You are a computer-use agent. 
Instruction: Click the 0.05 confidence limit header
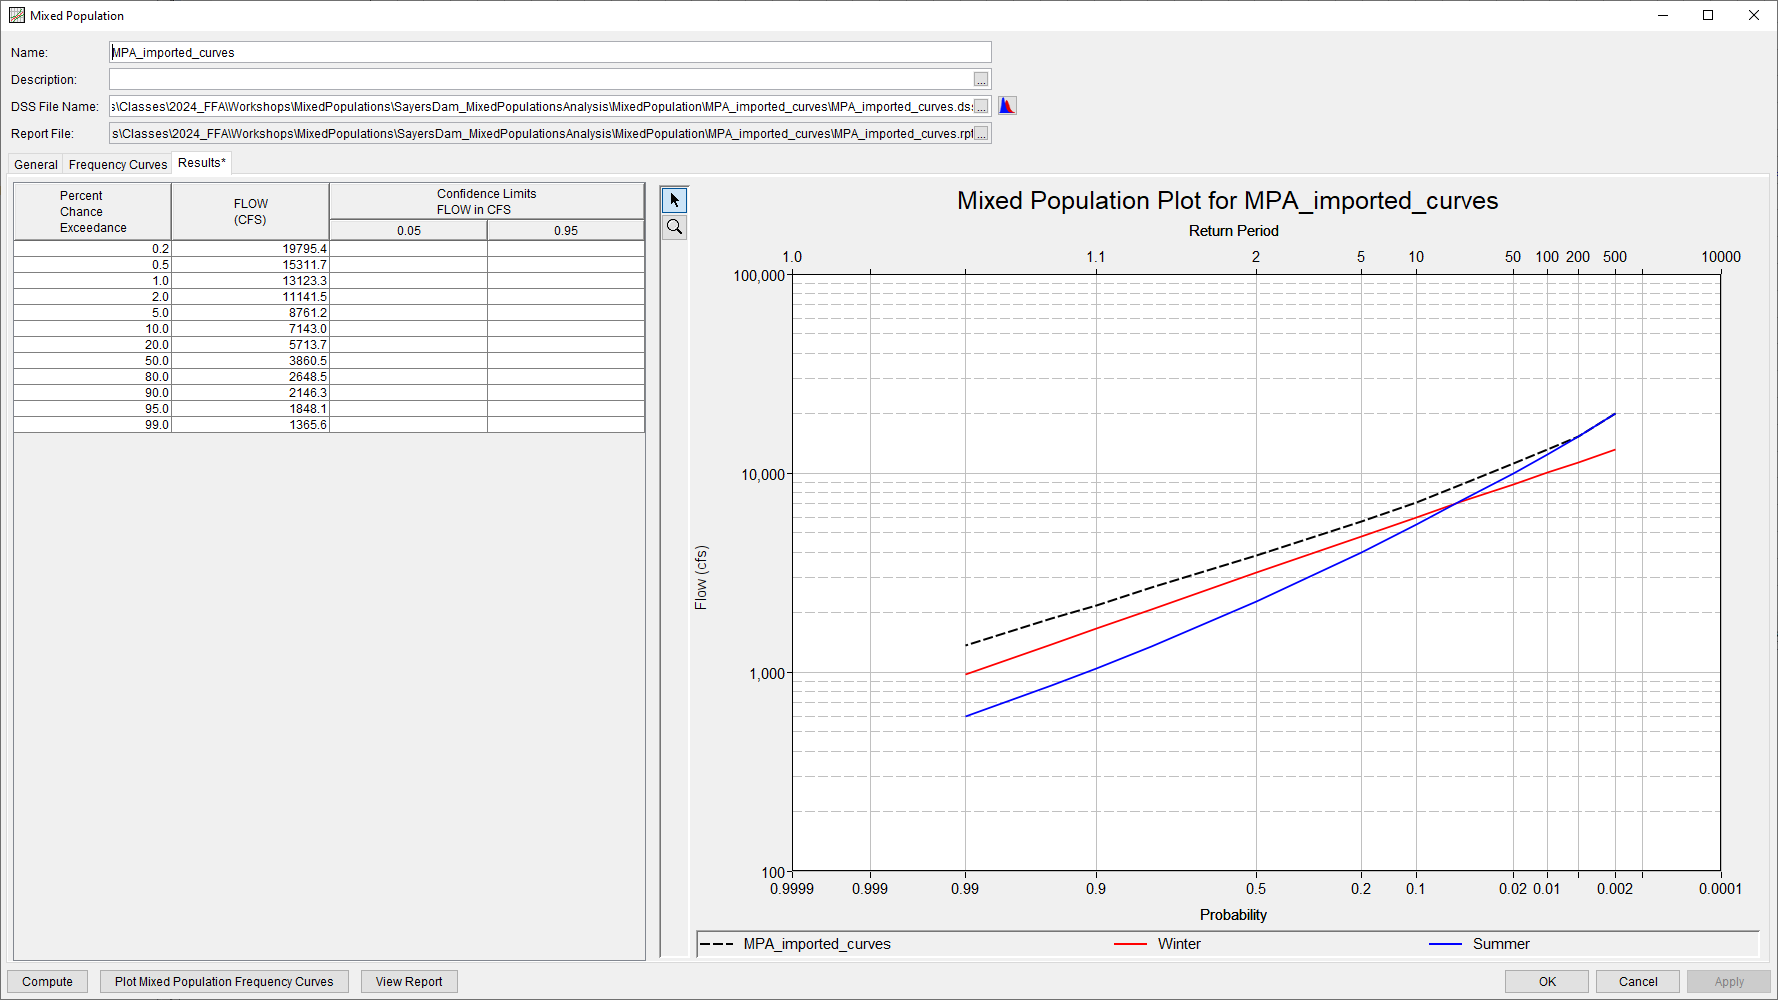408,231
